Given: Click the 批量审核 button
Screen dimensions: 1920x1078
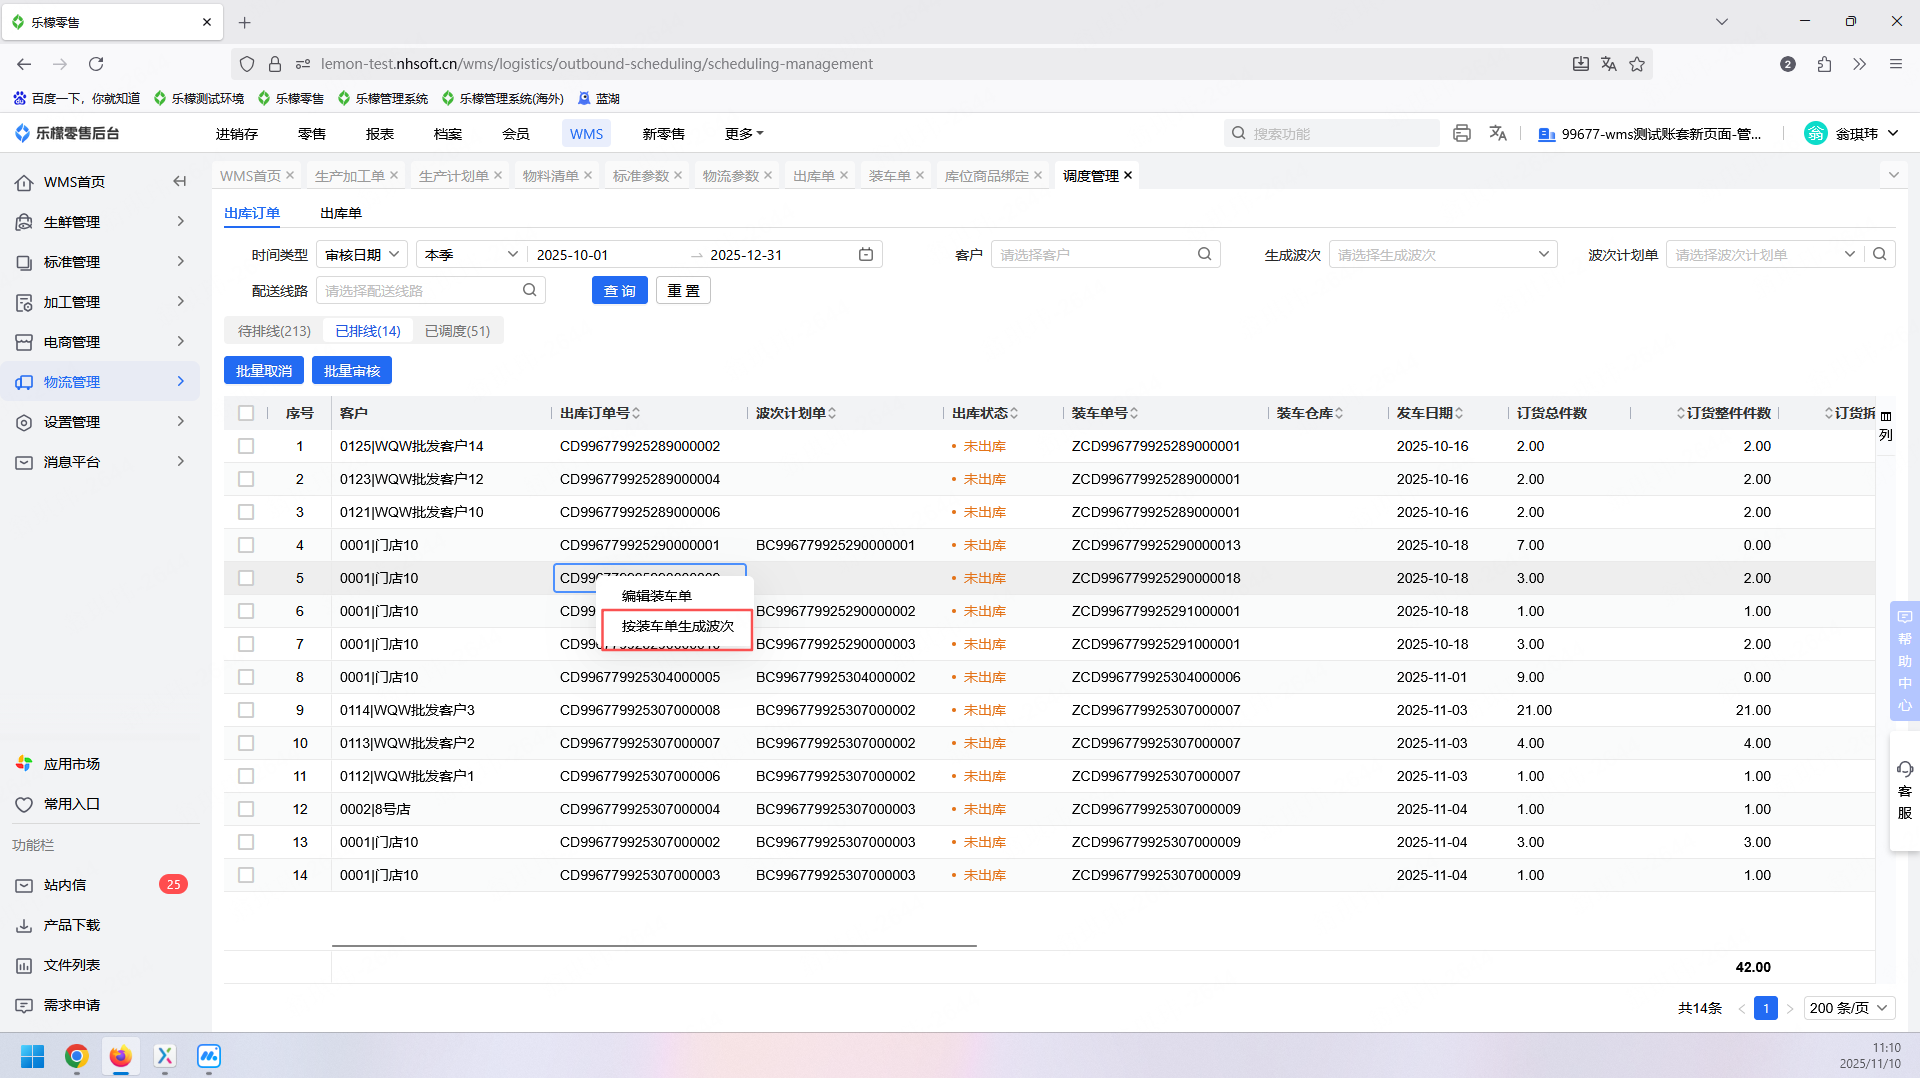Looking at the screenshot, I should coord(351,371).
